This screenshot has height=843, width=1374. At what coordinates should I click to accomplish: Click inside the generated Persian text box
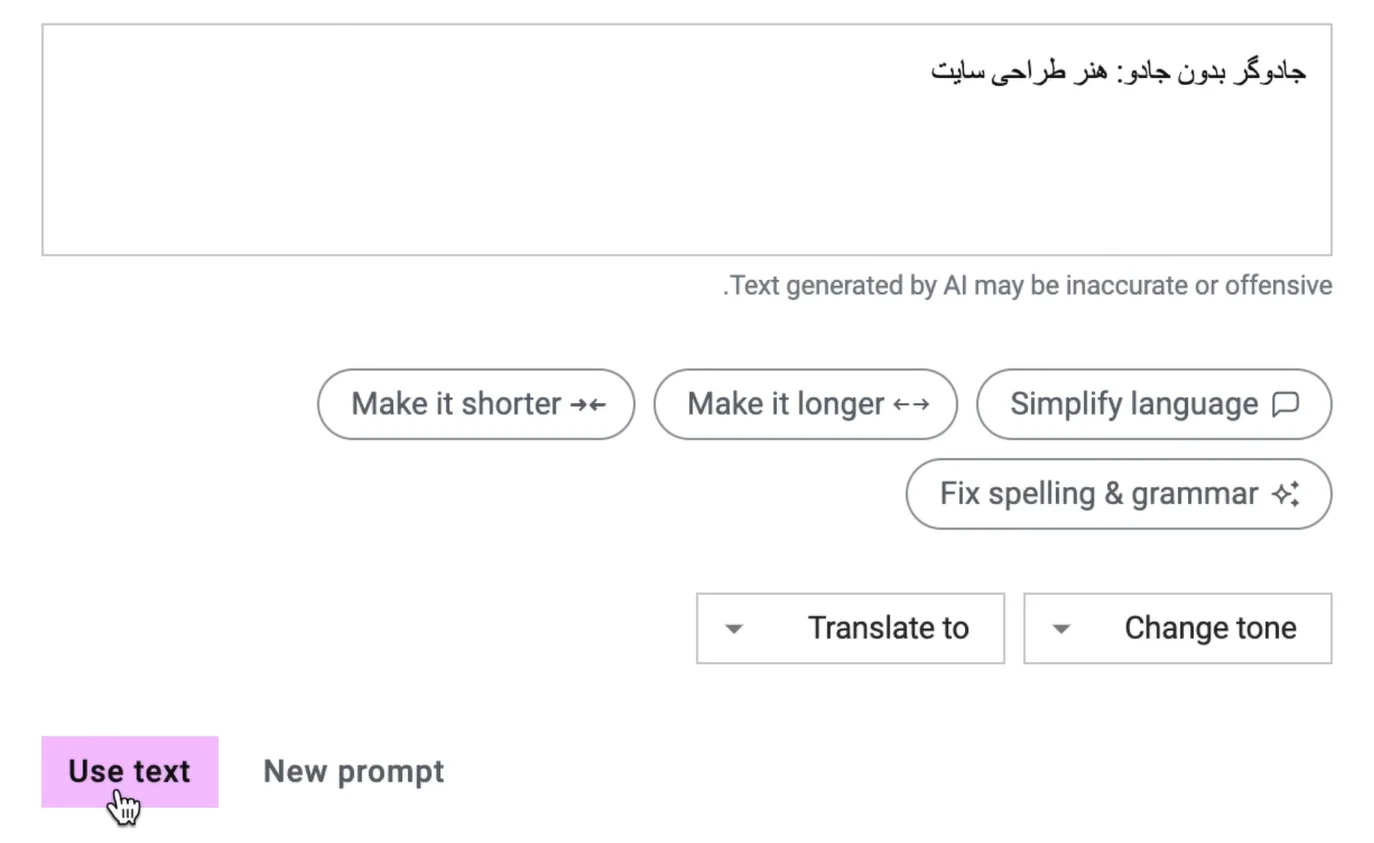pyautogui.click(x=687, y=140)
